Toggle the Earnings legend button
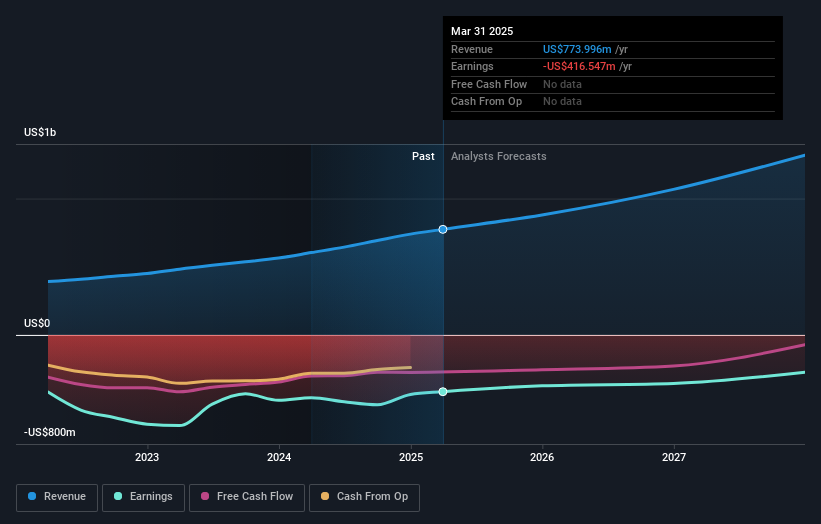 pyautogui.click(x=143, y=497)
